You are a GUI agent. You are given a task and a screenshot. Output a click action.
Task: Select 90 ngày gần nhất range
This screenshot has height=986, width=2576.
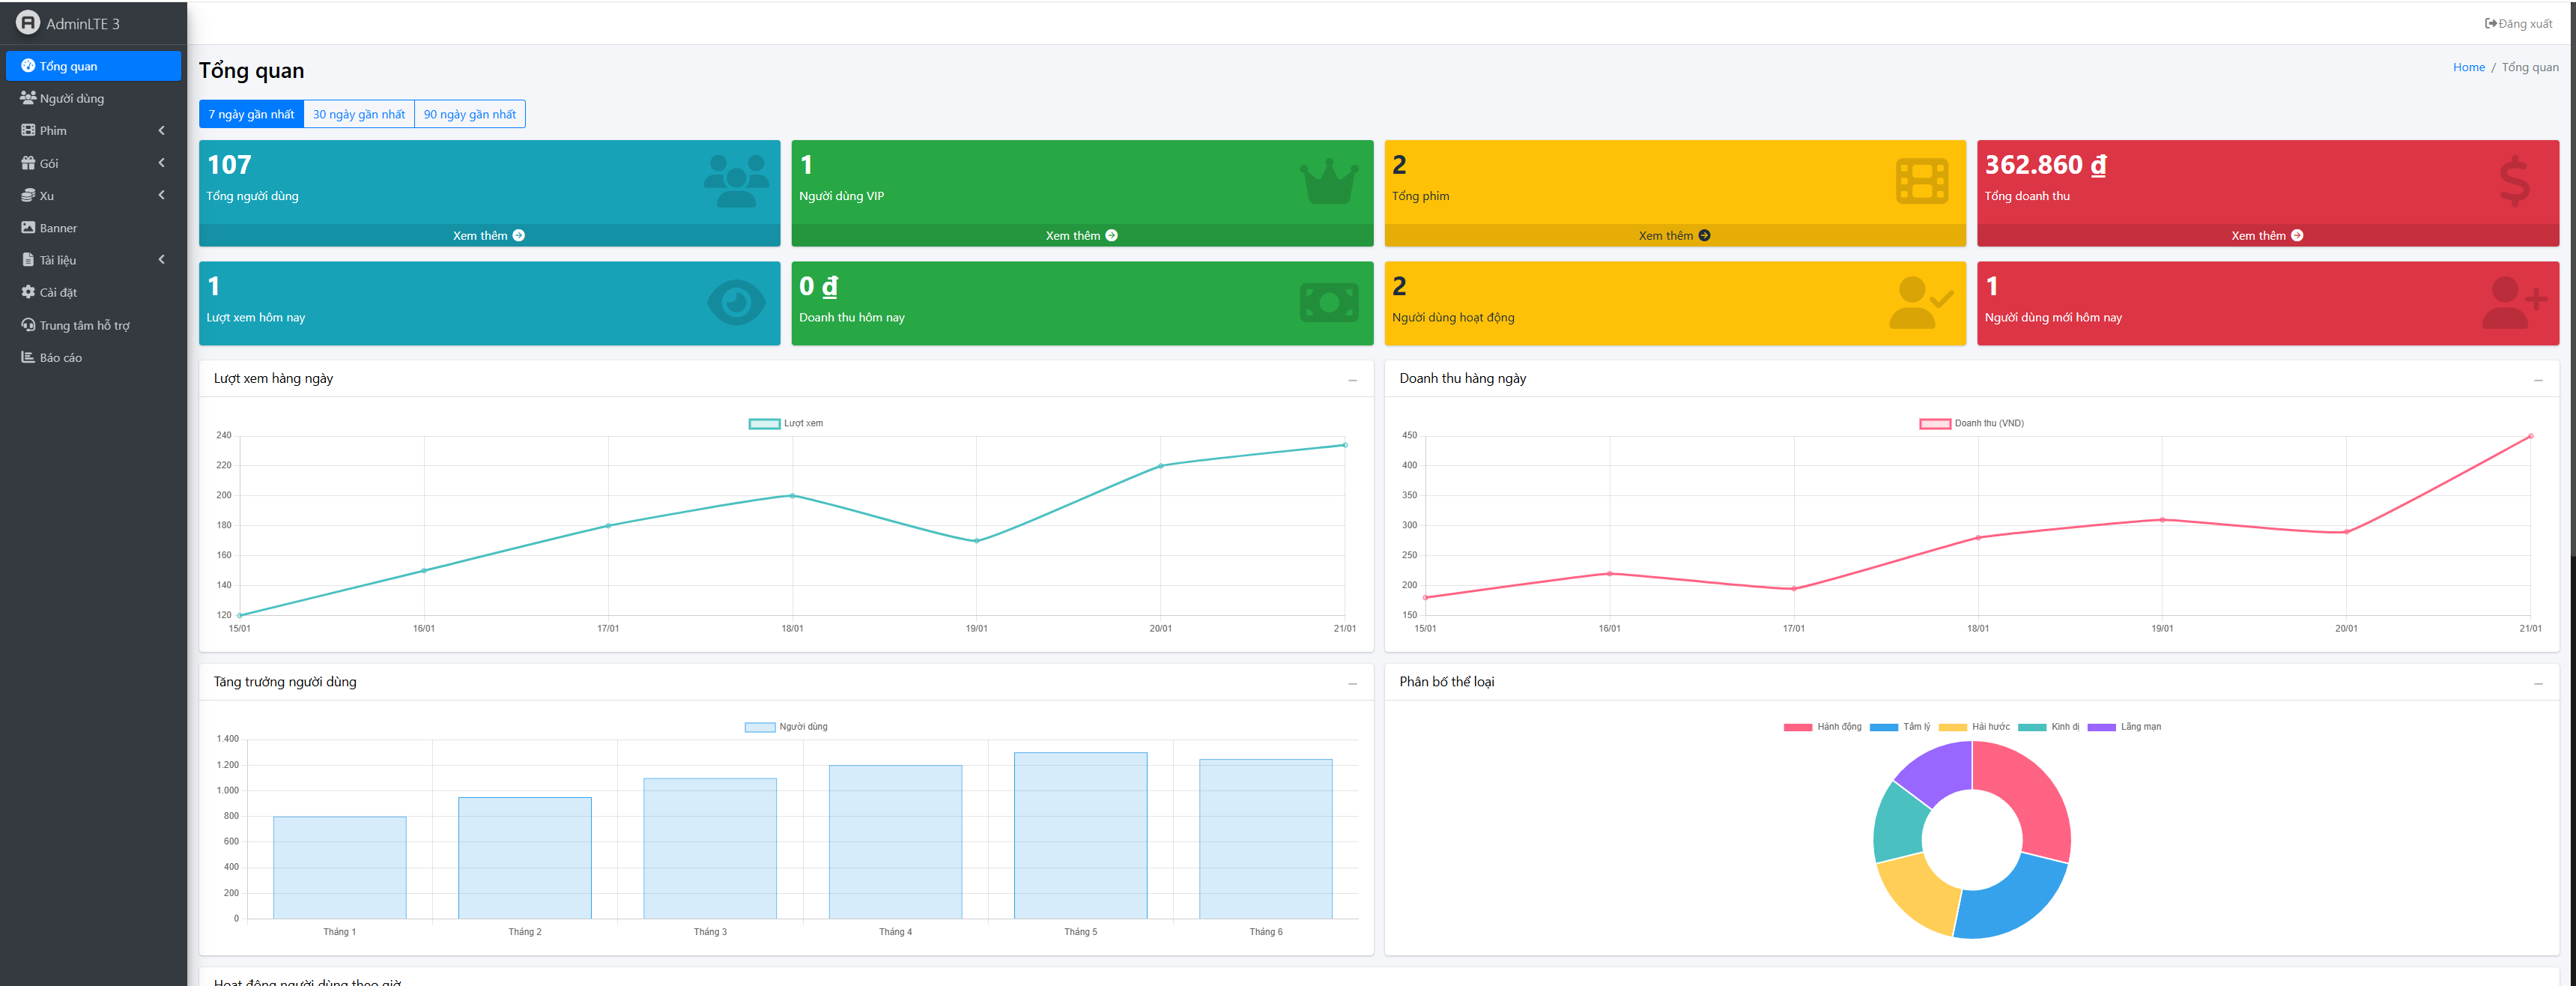click(469, 115)
